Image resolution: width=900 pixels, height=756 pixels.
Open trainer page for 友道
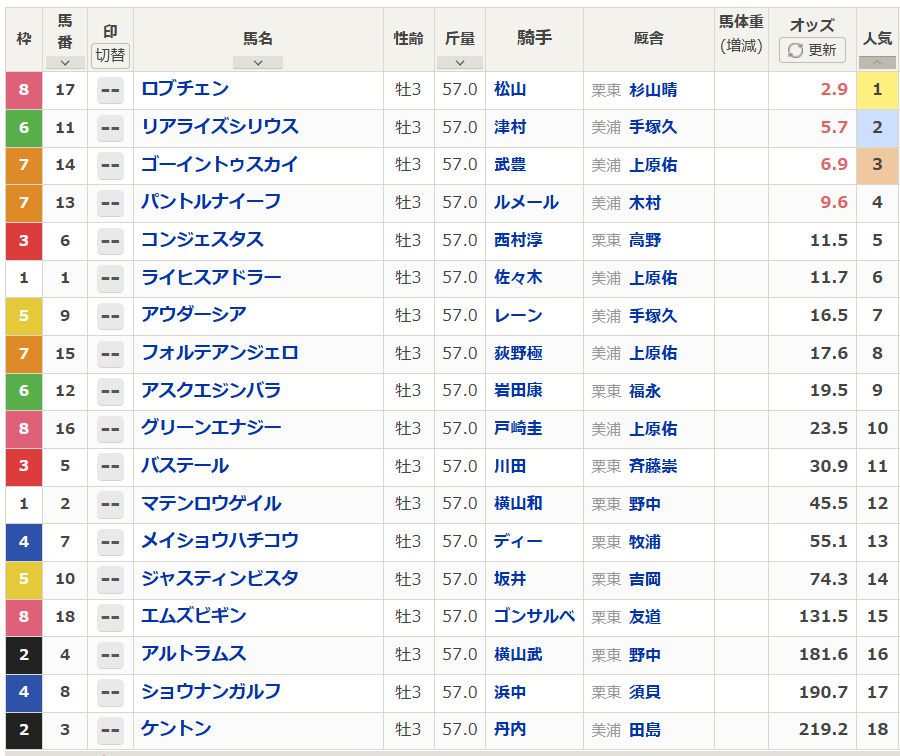click(645, 617)
